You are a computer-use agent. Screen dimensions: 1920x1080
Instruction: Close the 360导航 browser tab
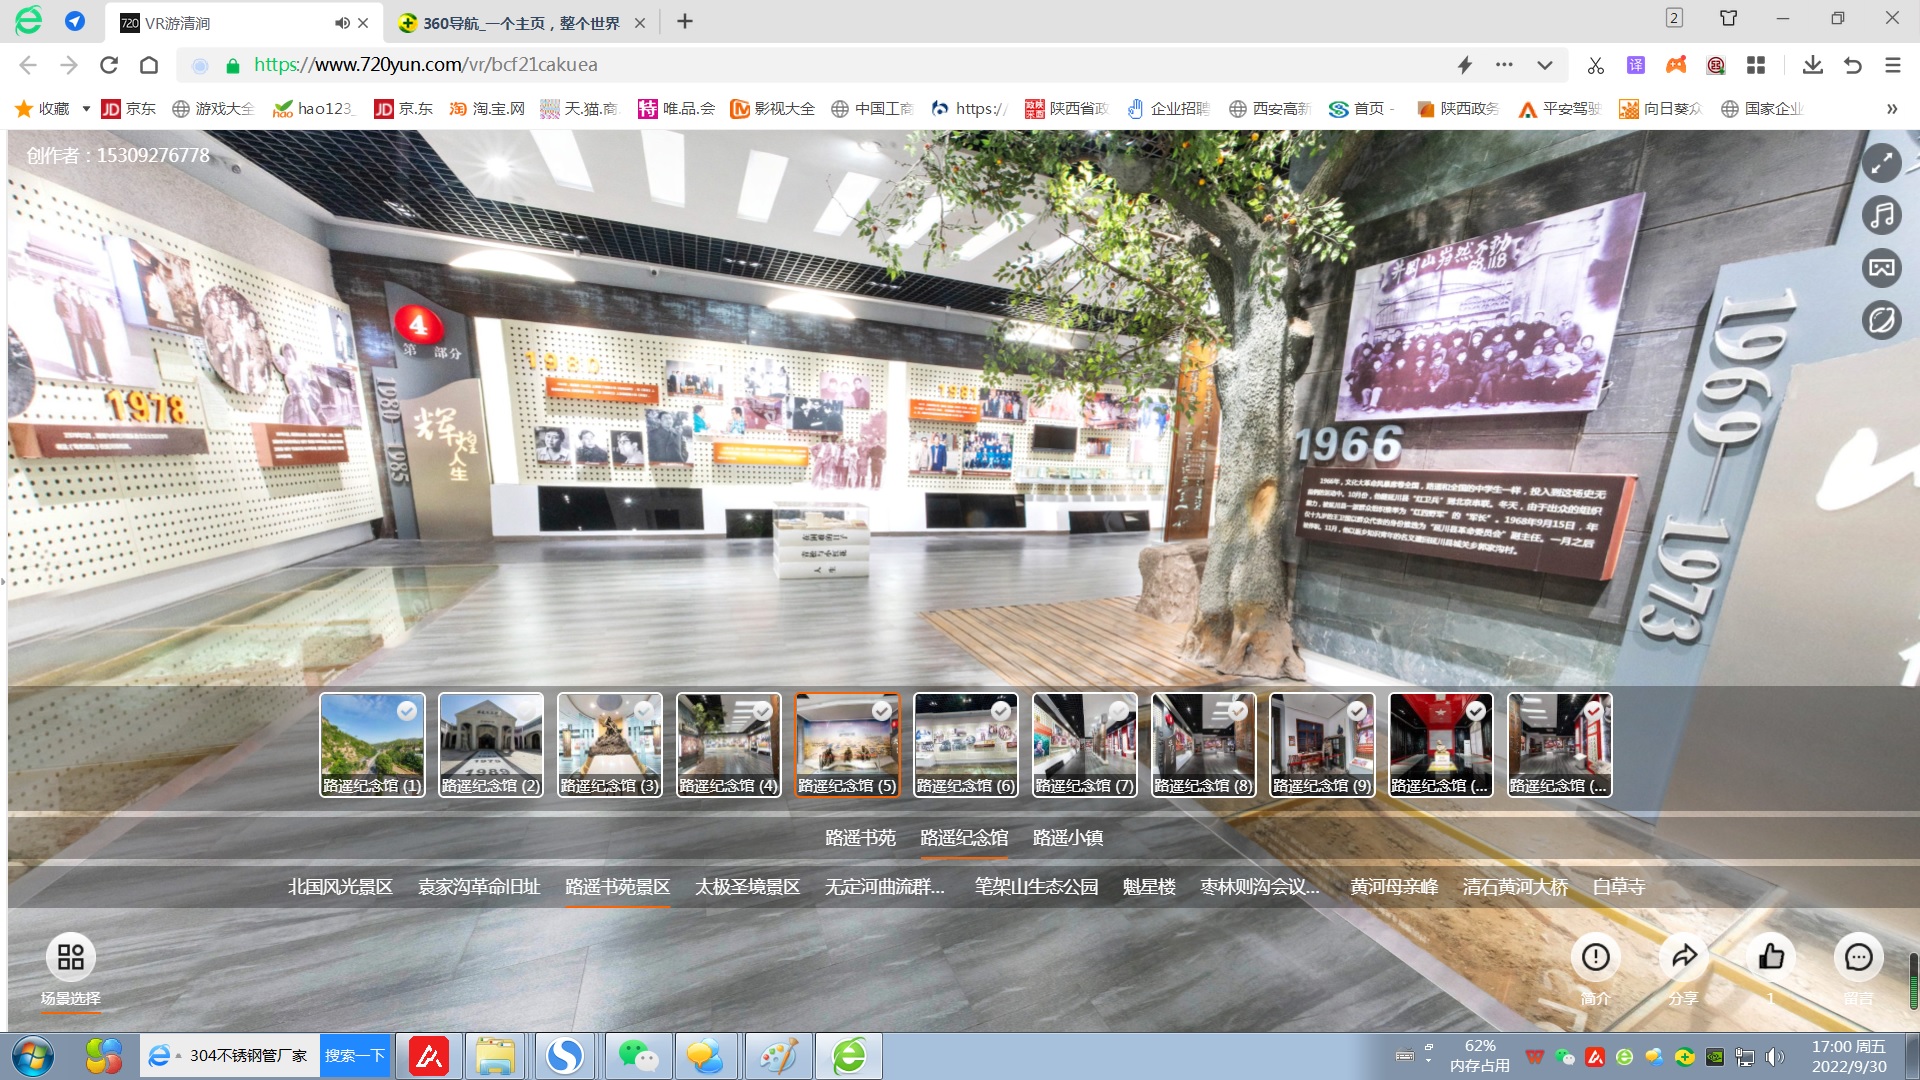tap(640, 22)
